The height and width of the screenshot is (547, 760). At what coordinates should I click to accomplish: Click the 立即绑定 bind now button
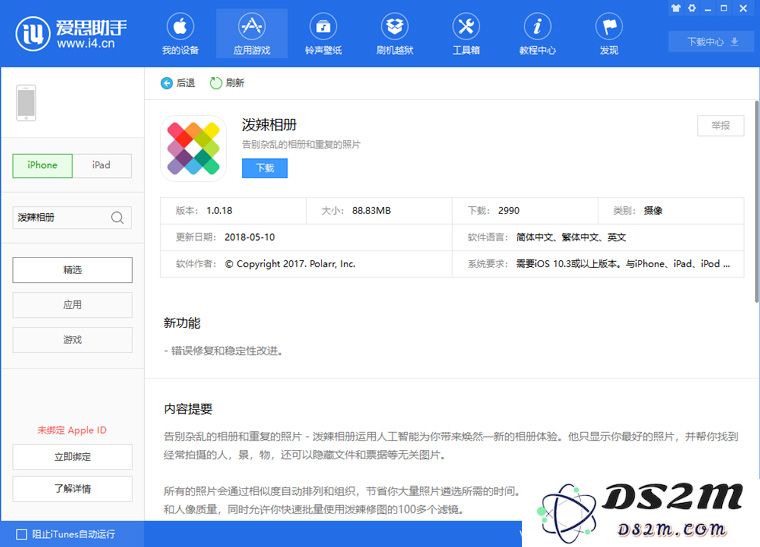coord(72,457)
